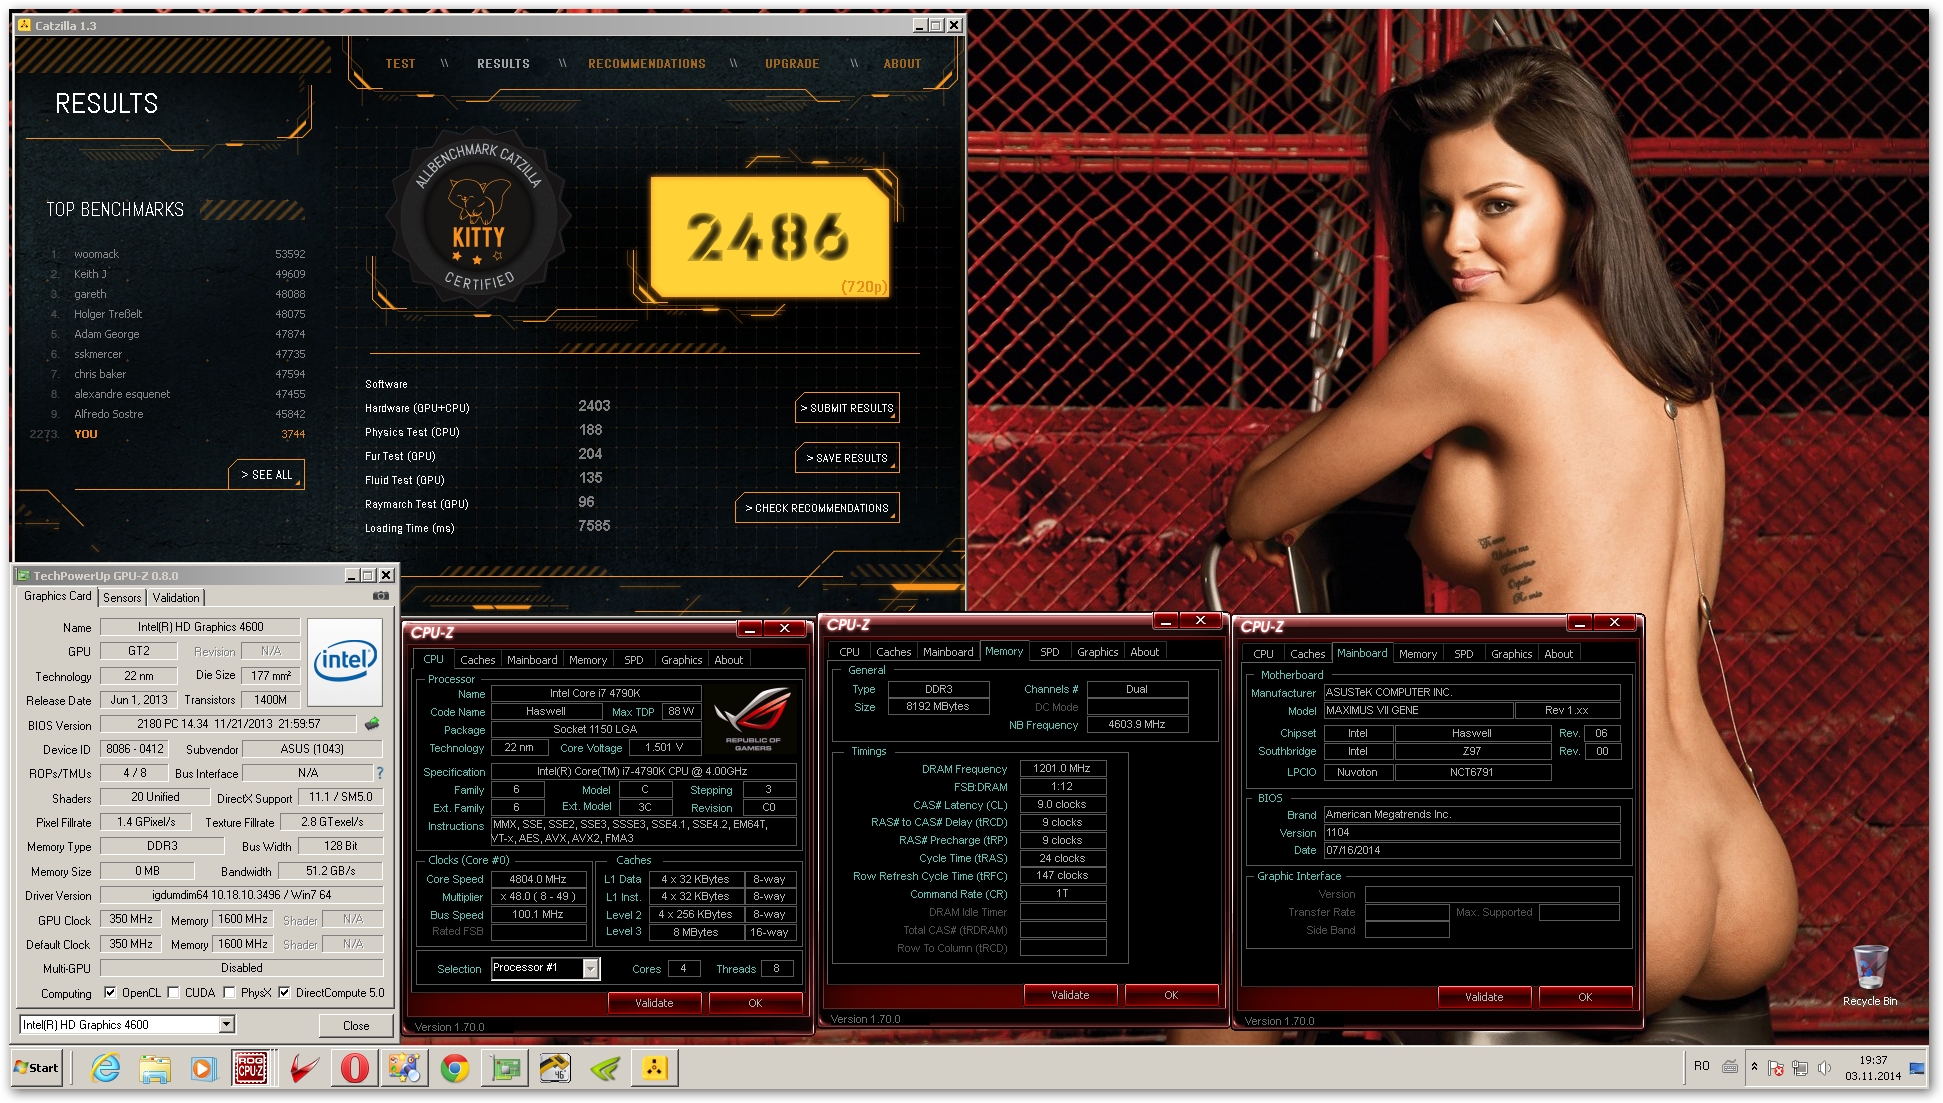Click the Republic of Gamers logo in CPU-Z
This screenshot has height=1103, width=1943.
pyautogui.click(x=753, y=718)
